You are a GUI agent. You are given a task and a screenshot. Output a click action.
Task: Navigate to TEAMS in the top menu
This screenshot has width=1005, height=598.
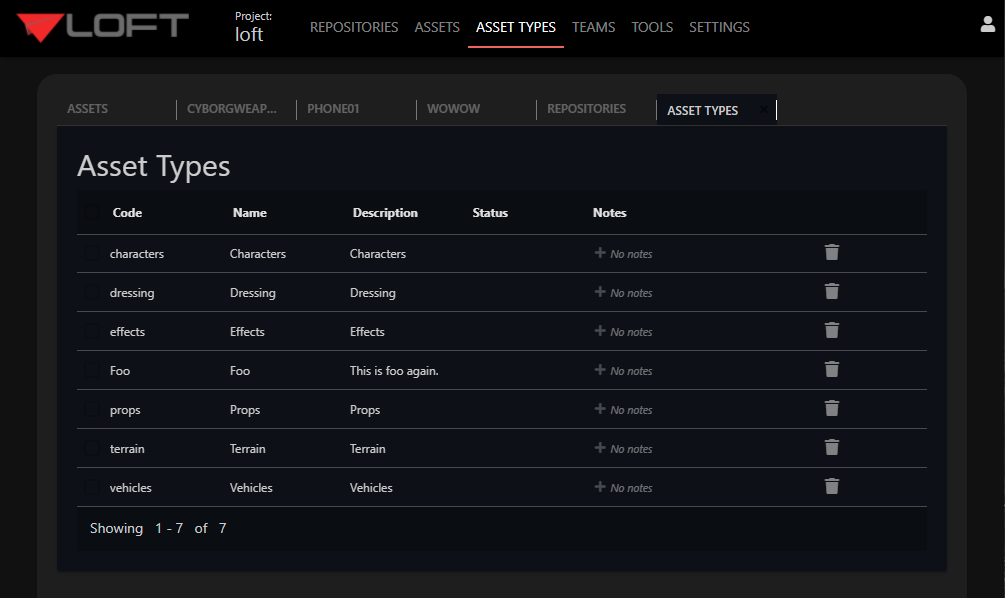click(x=593, y=27)
